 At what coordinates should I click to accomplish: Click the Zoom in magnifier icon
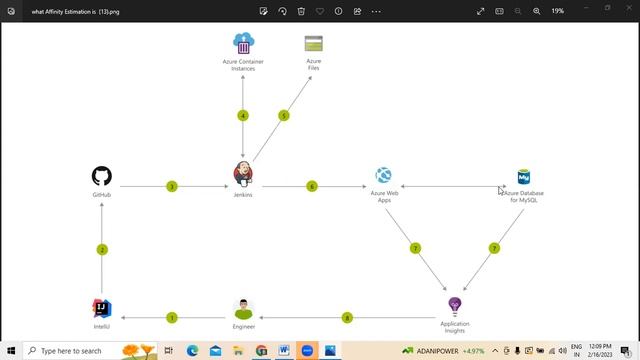(x=537, y=11)
